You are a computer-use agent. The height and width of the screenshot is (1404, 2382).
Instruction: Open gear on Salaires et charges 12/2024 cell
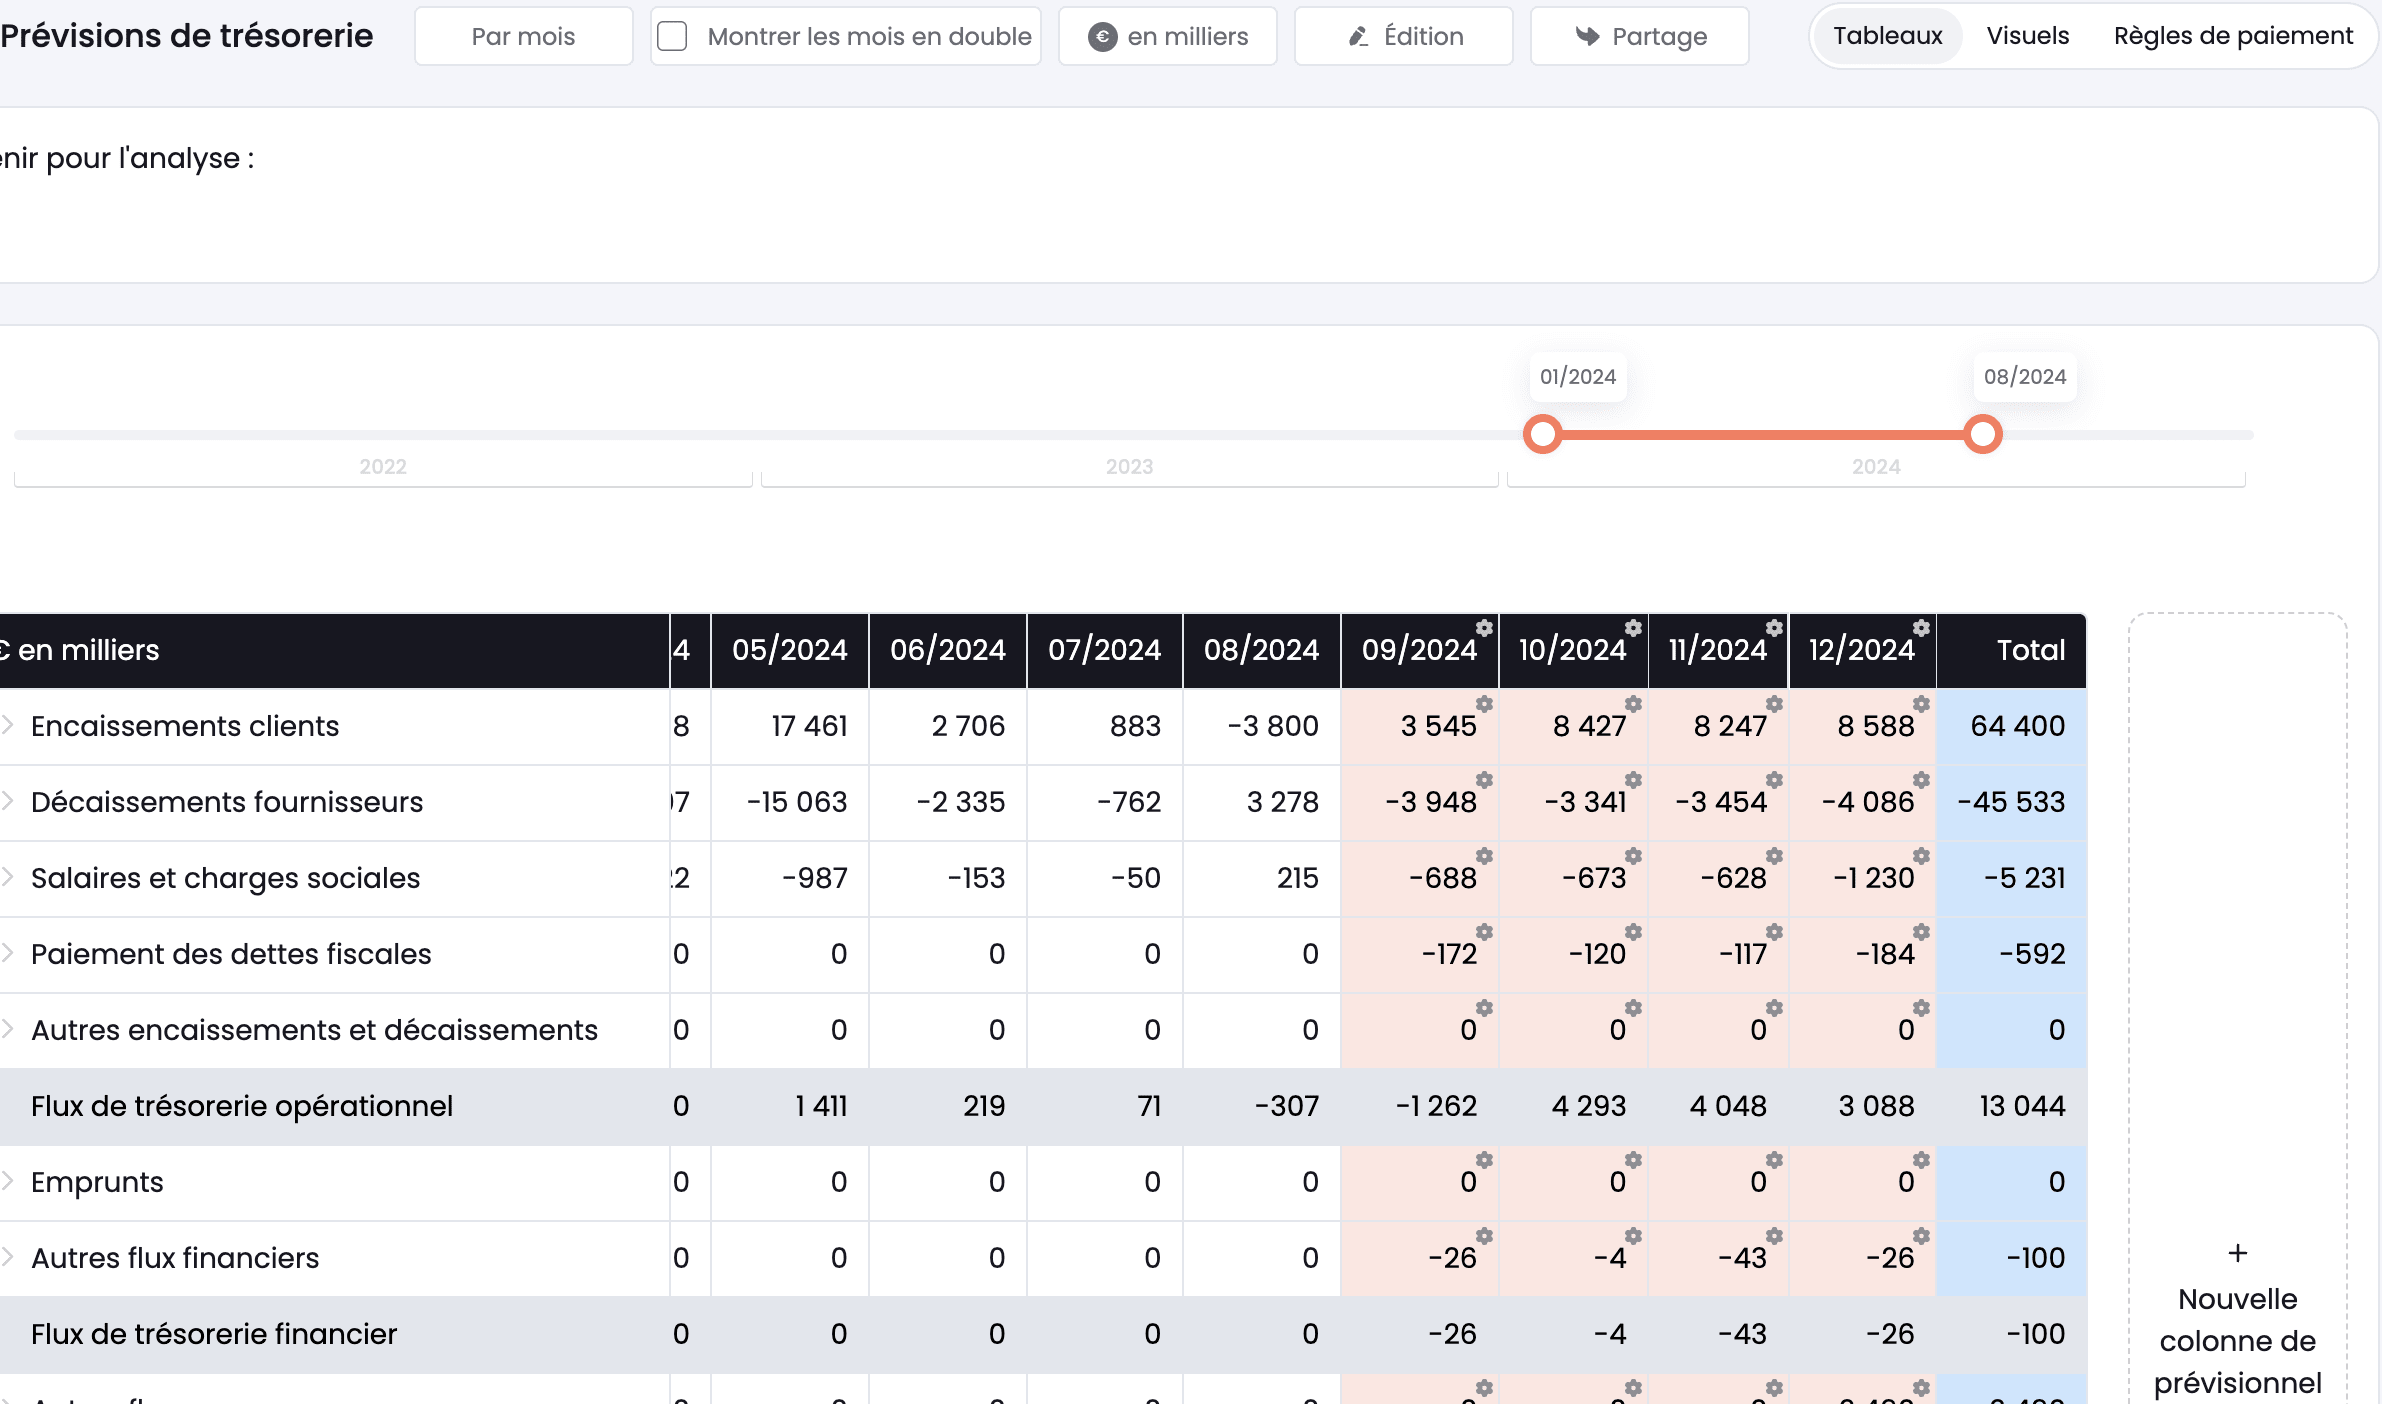click(1921, 856)
